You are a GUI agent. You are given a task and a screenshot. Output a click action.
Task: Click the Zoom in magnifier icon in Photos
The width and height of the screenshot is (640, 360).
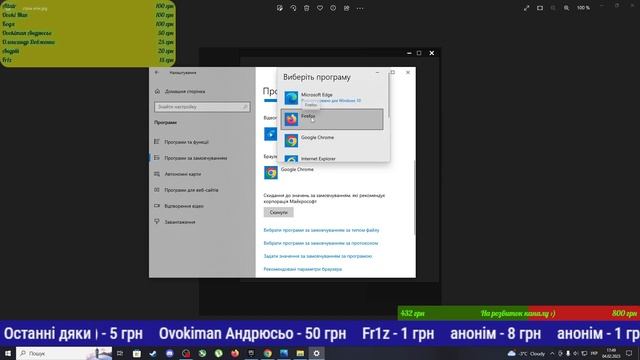point(567,8)
